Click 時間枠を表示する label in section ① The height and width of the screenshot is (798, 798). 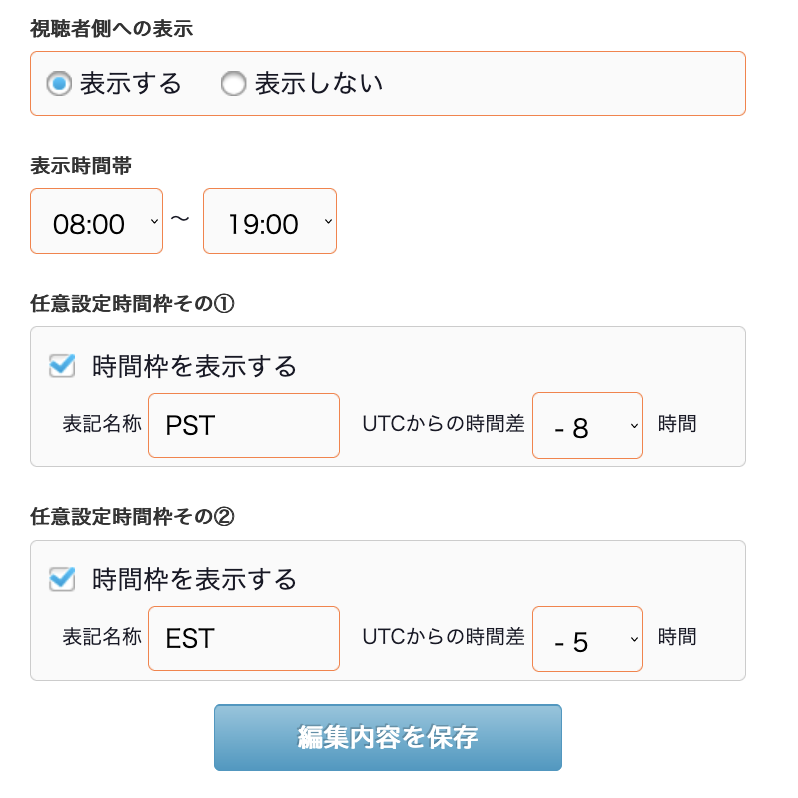point(194,366)
